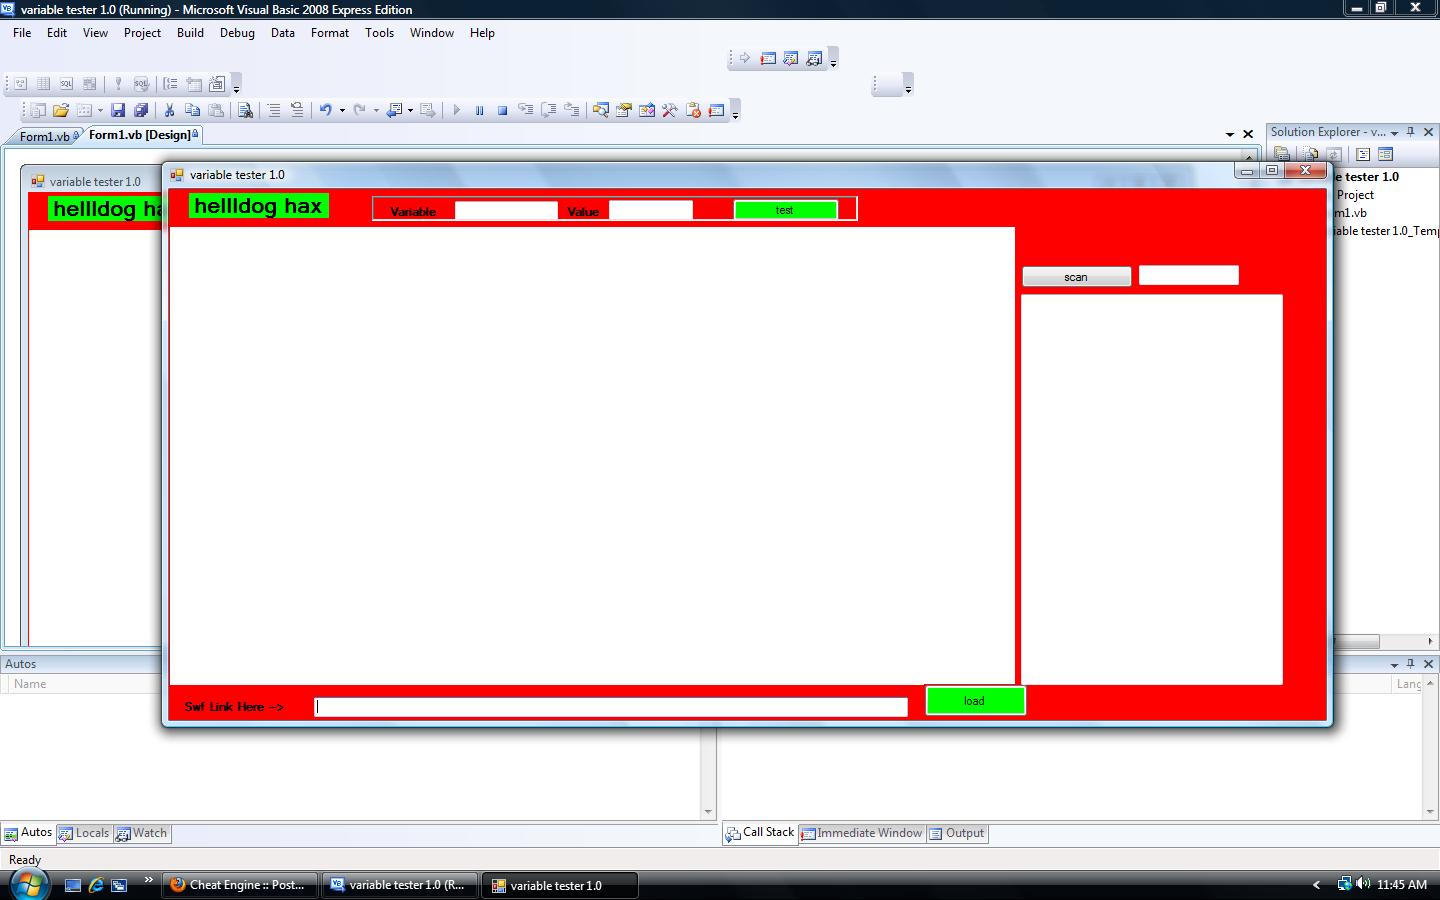The height and width of the screenshot is (900, 1440).
Task: Click the Error List toolbar icon
Action: (693, 110)
